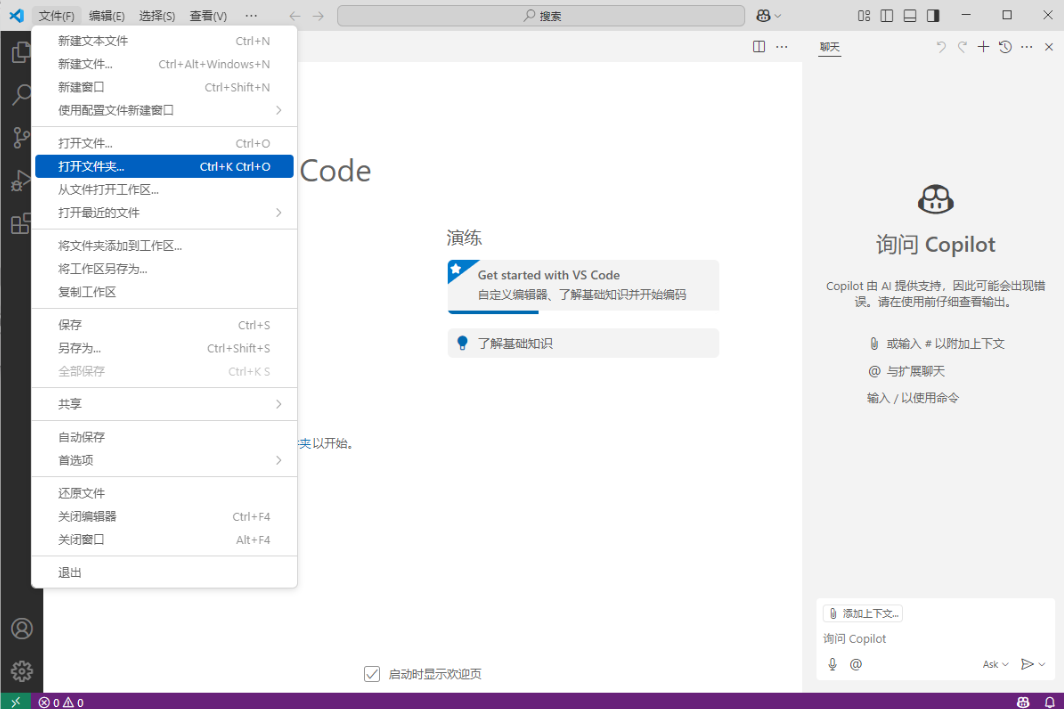Redo last chat request icon
The width and height of the screenshot is (1064, 709).
coord(962,47)
